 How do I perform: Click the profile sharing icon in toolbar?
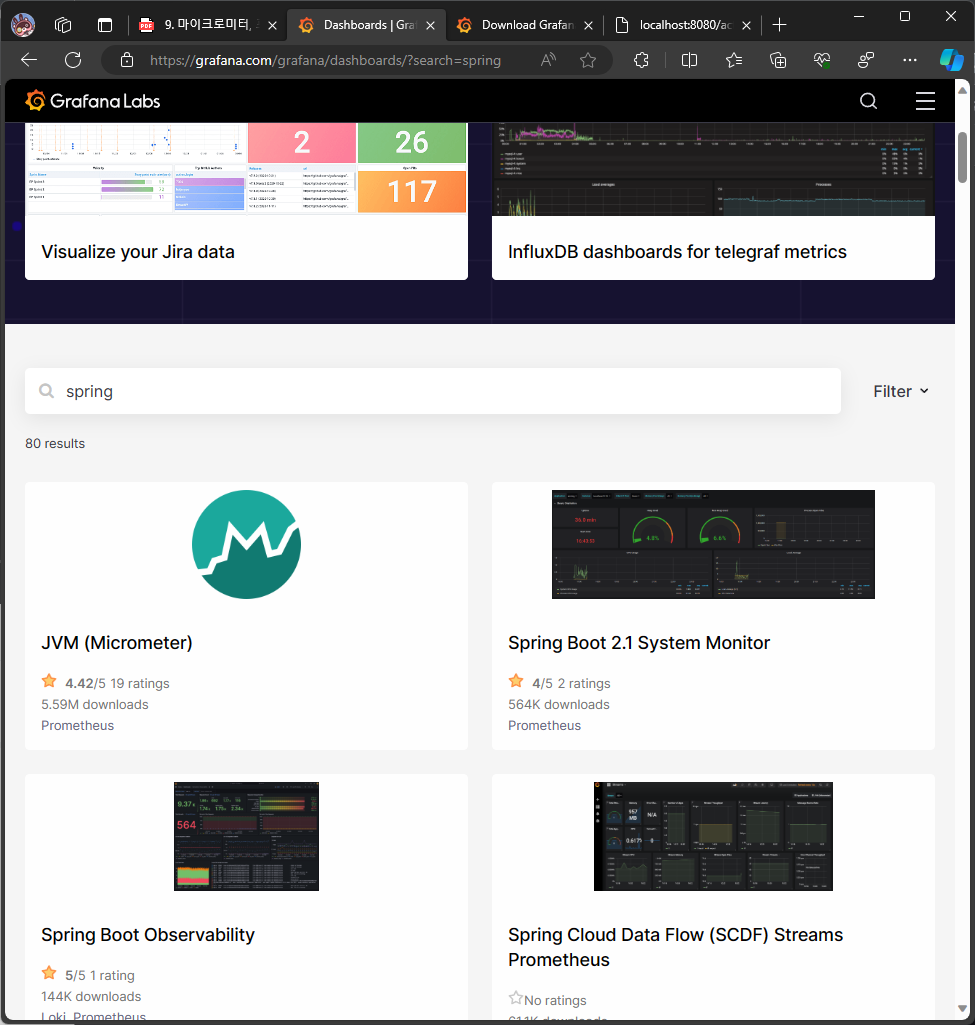pos(866,60)
